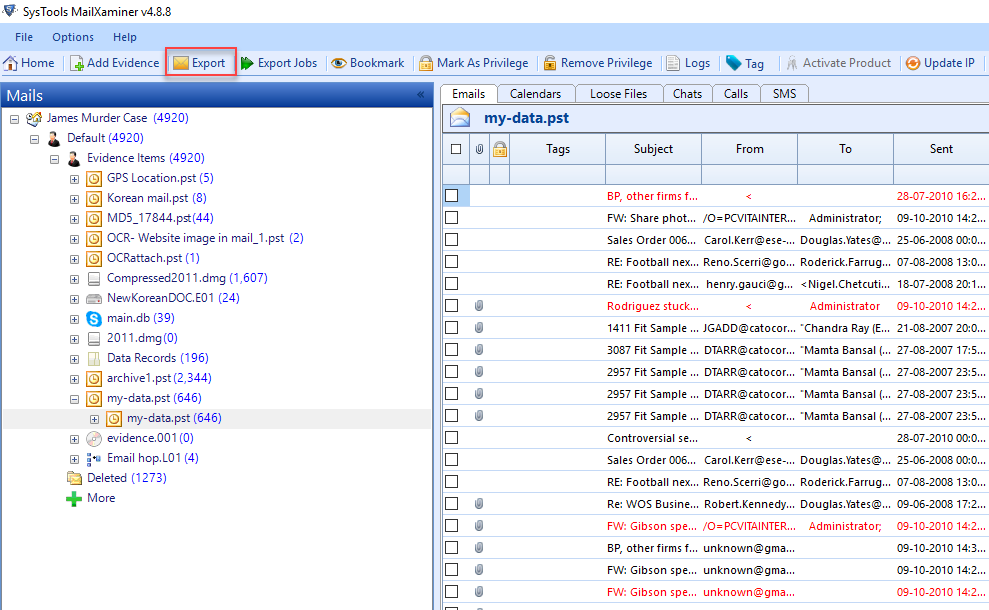Expand Korean mail.pst node
This screenshot has width=989, height=610.
coord(74,199)
